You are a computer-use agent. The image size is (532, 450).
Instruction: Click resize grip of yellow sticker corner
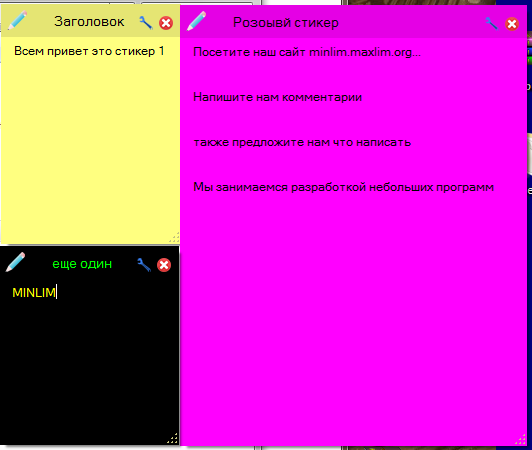click(x=174, y=238)
